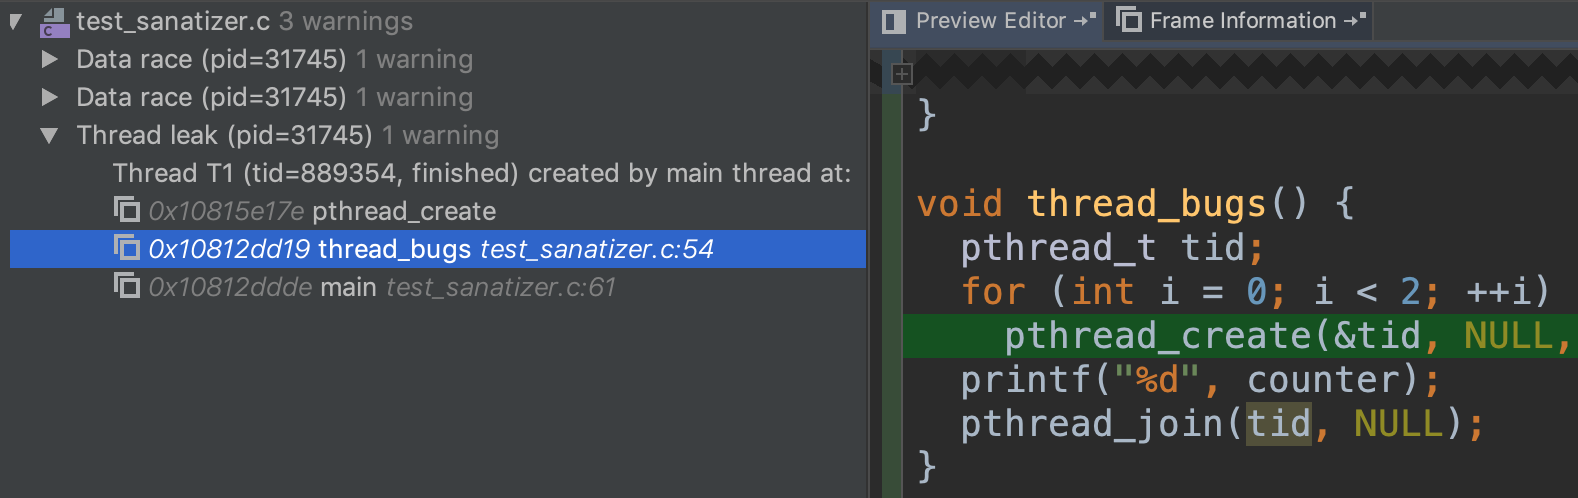Click the frame icon beside the main entry
The image size is (1578, 498).
[126, 286]
